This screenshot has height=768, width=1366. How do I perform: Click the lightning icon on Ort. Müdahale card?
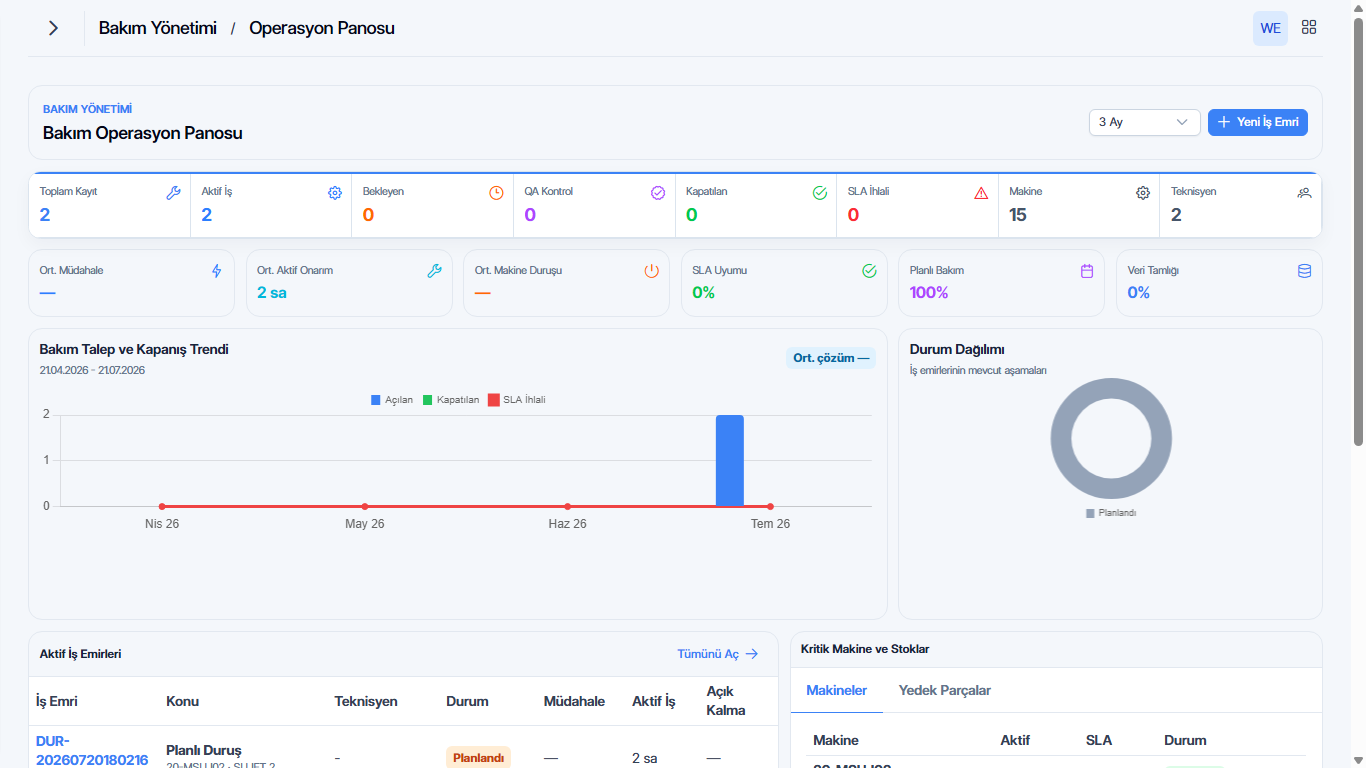click(x=217, y=271)
